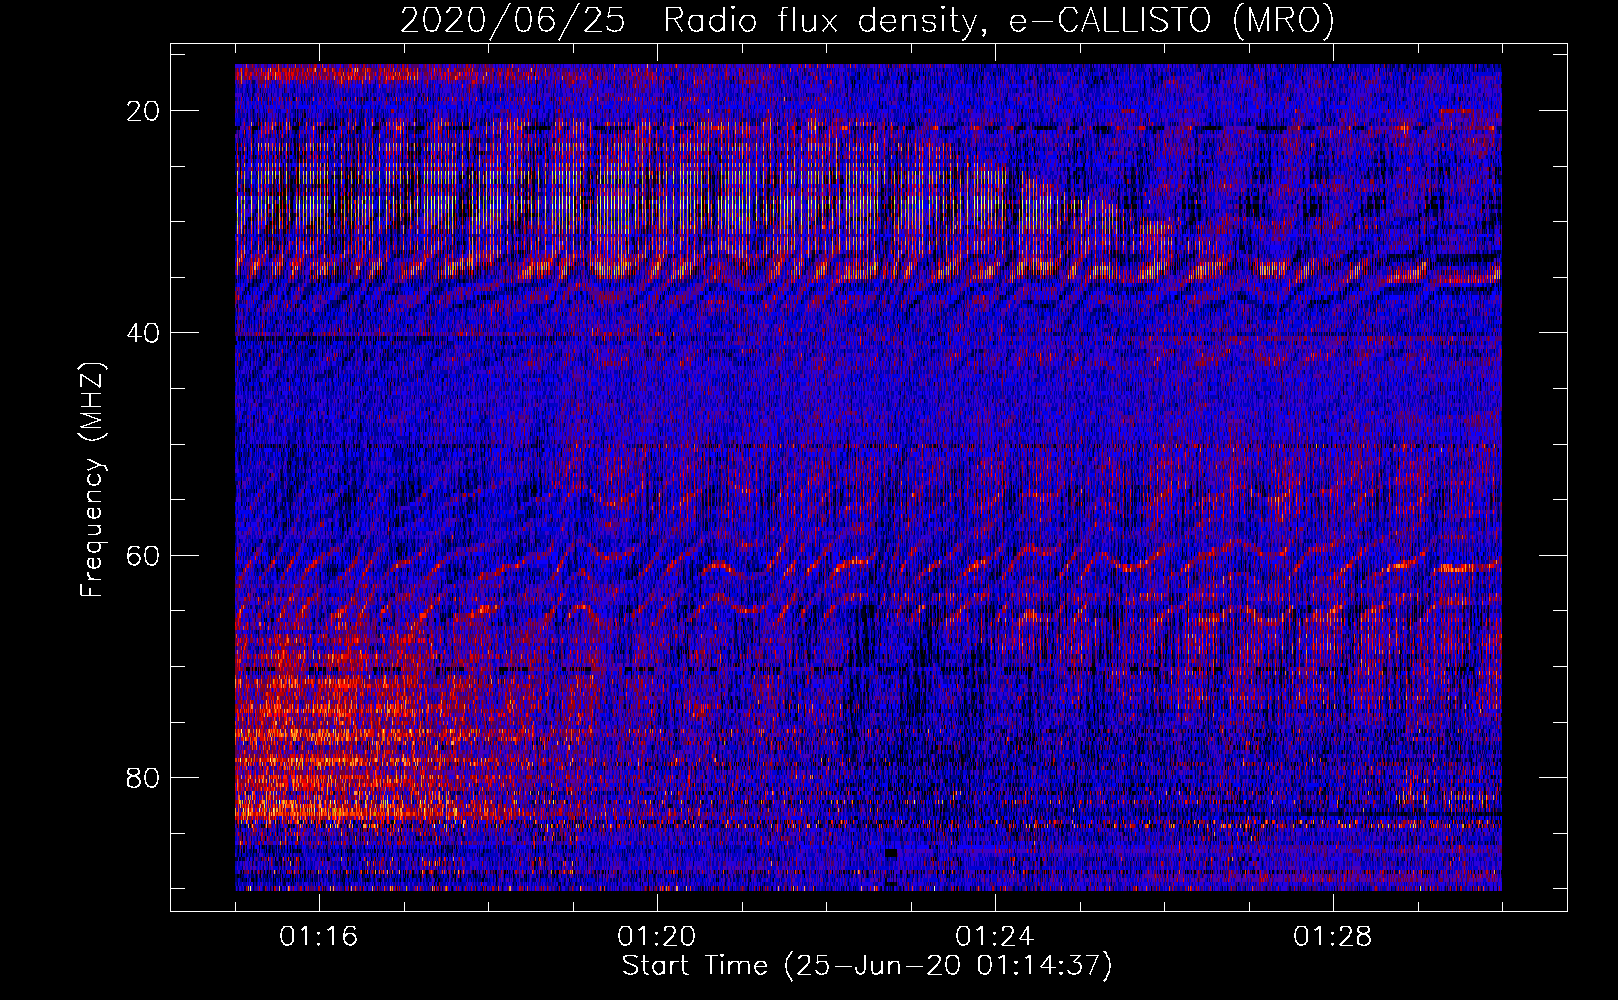Click the '80' frequency tick label
The height and width of the screenshot is (1000, 1618).
144,777
